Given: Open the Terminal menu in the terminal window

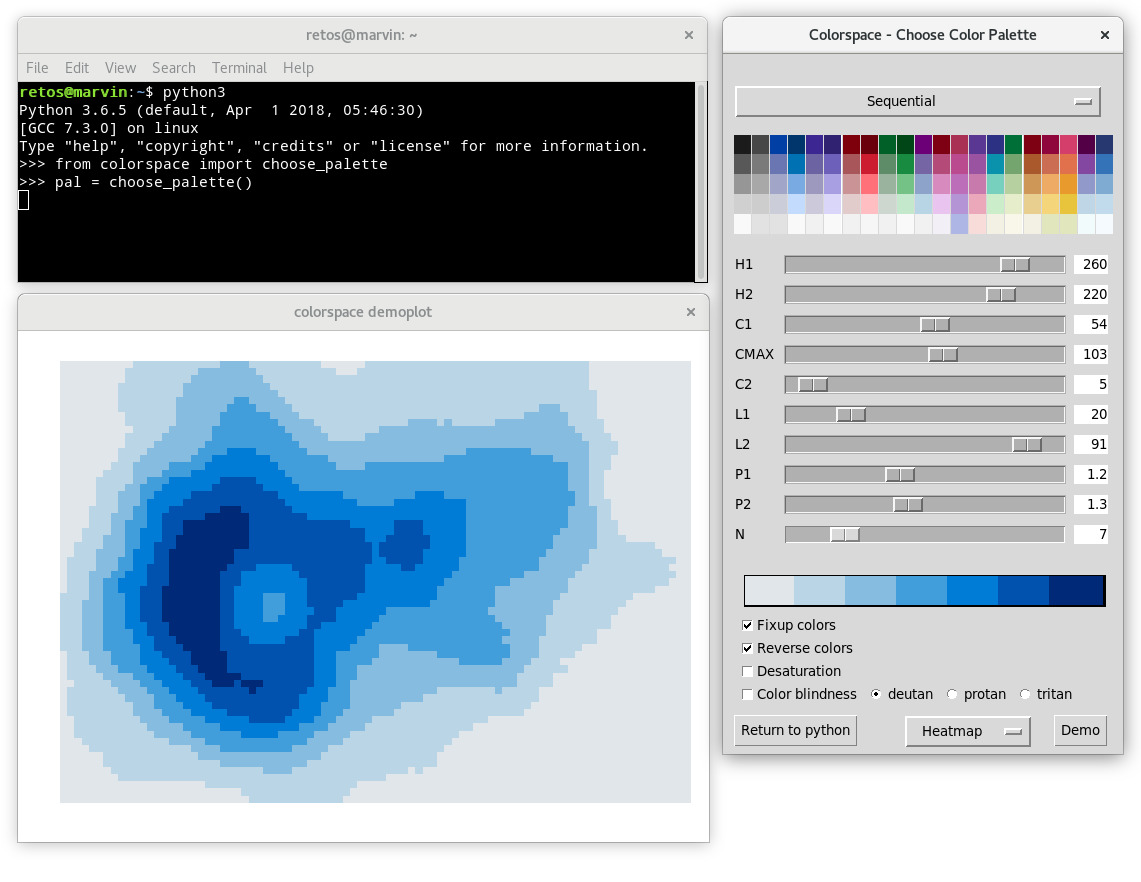Looking at the screenshot, I should point(239,68).
